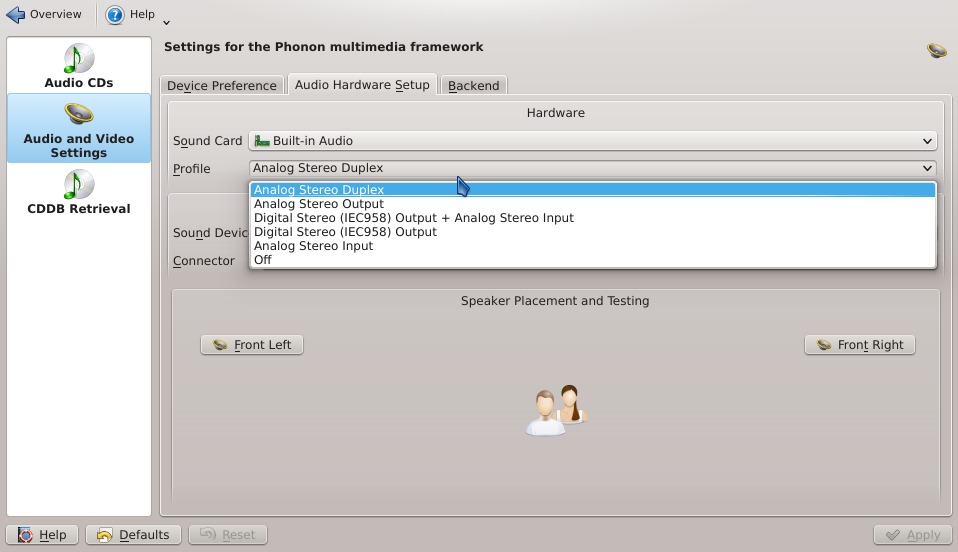This screenshot has width=958, height=552.
Task: Click the Apply button
Action: point(912,535)
